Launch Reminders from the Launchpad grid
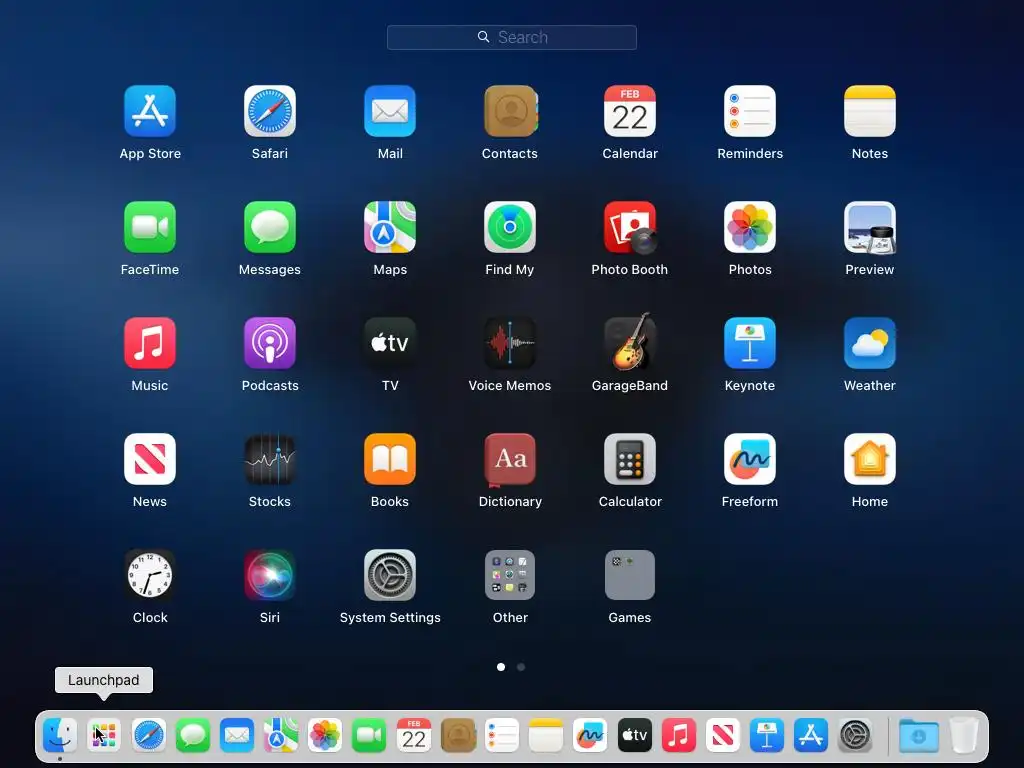 [x=750, y=111]
